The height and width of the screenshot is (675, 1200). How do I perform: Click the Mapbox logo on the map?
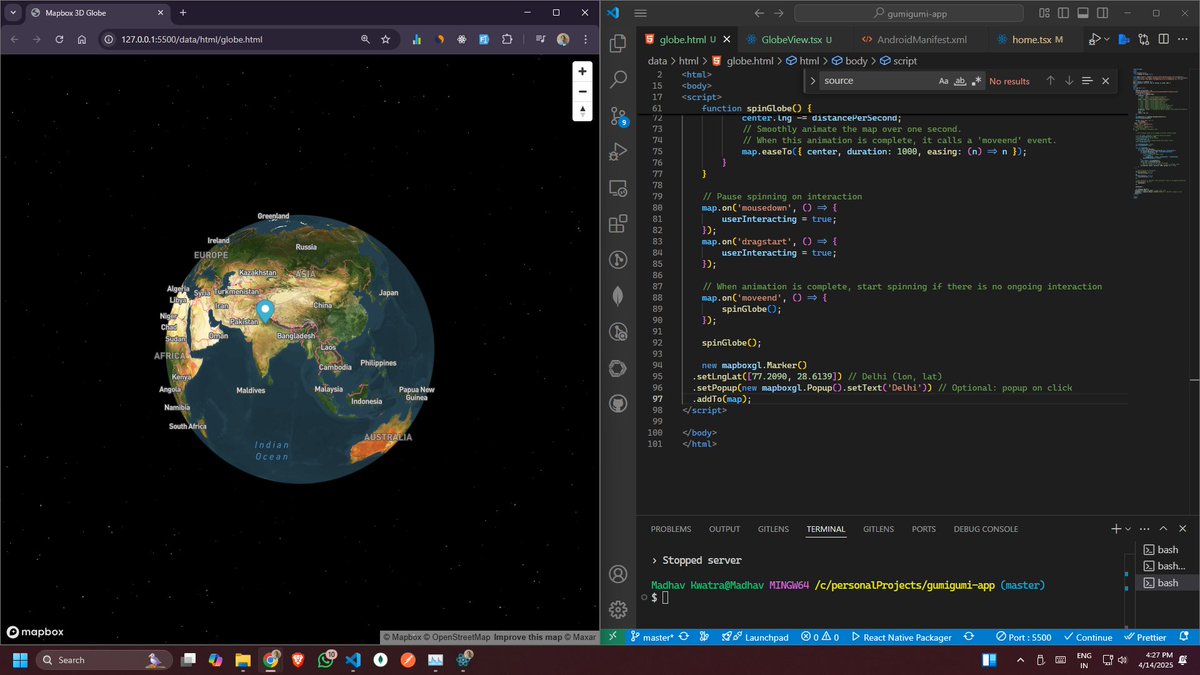pyautogui.click(x=35, y=632)
